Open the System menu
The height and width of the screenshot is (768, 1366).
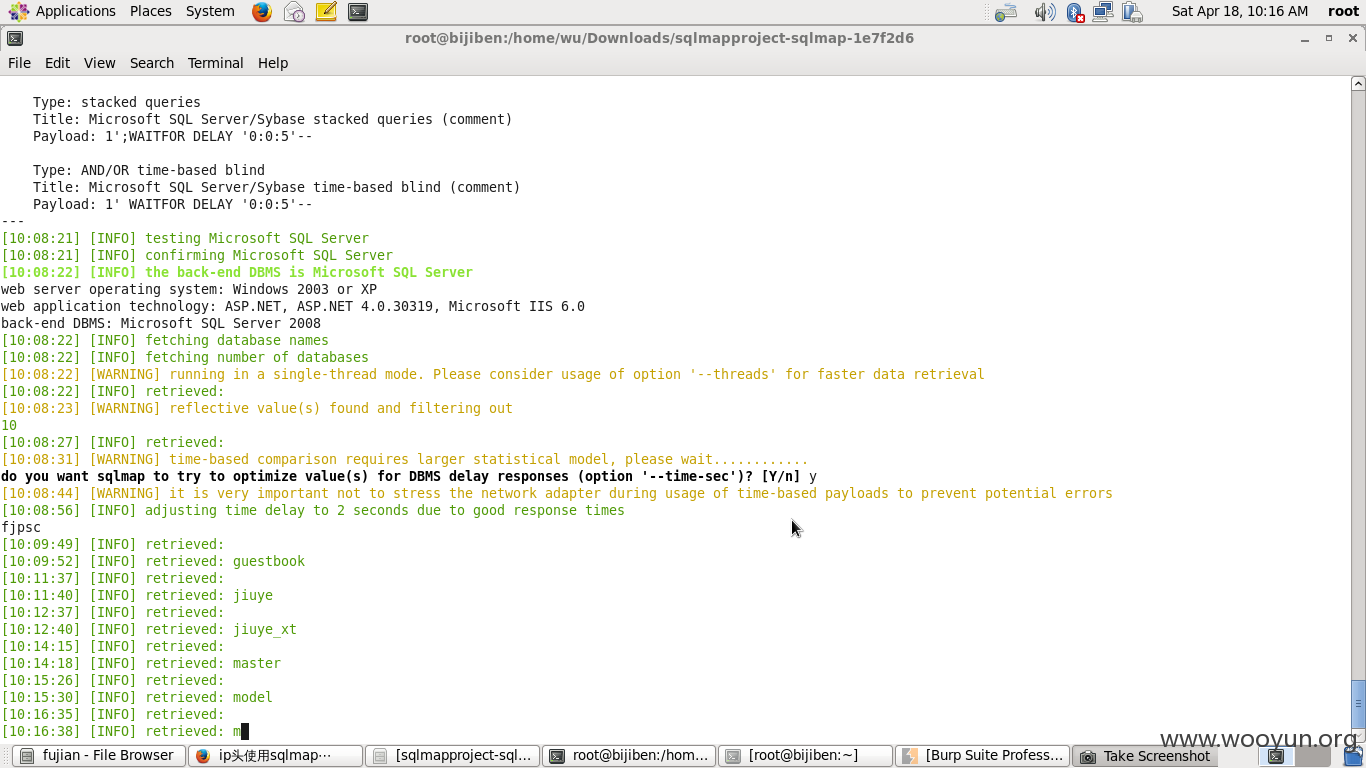pos(210,11)
